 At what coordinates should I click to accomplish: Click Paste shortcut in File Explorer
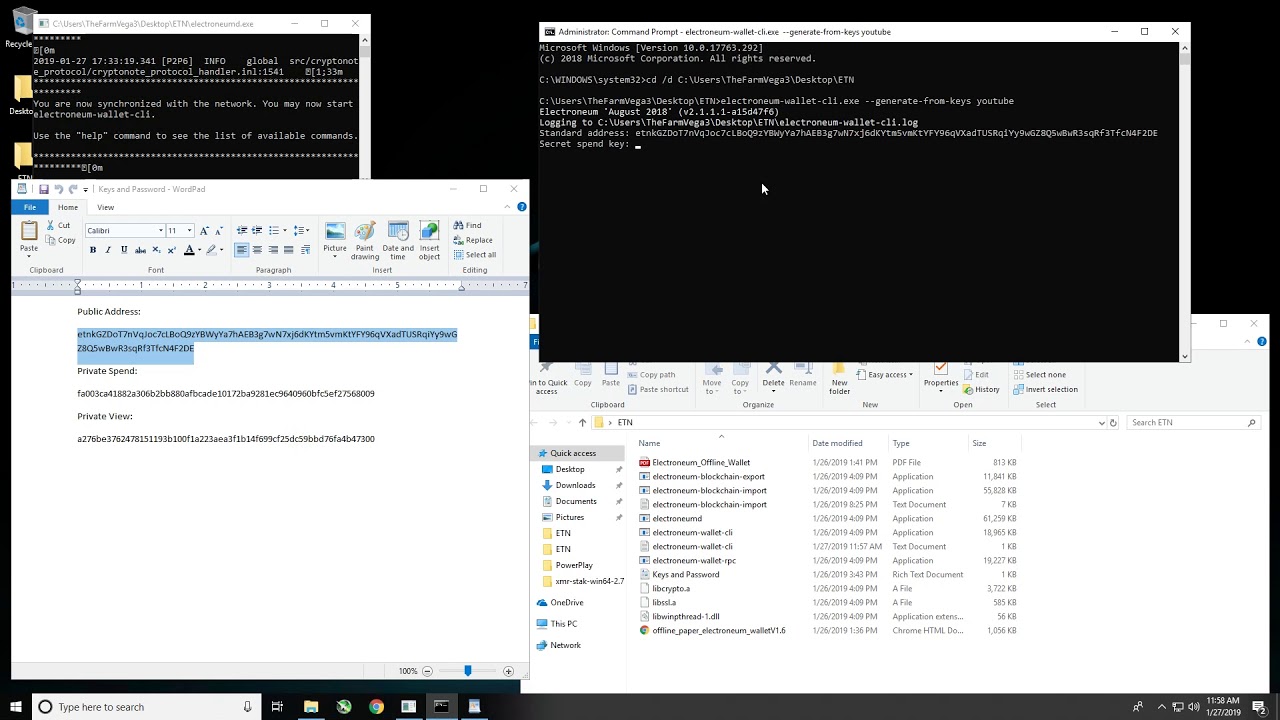pyautogui.click(x=657, y=389)
